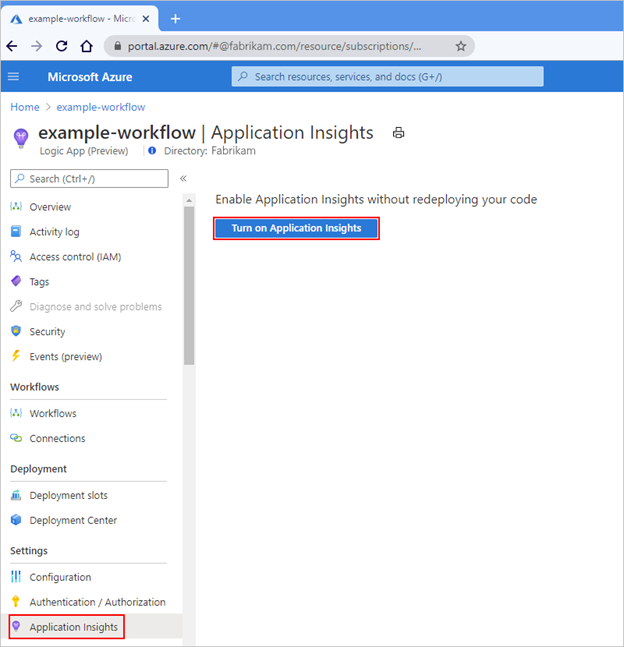Focus the Azure global search box

(x=388, y=76)
